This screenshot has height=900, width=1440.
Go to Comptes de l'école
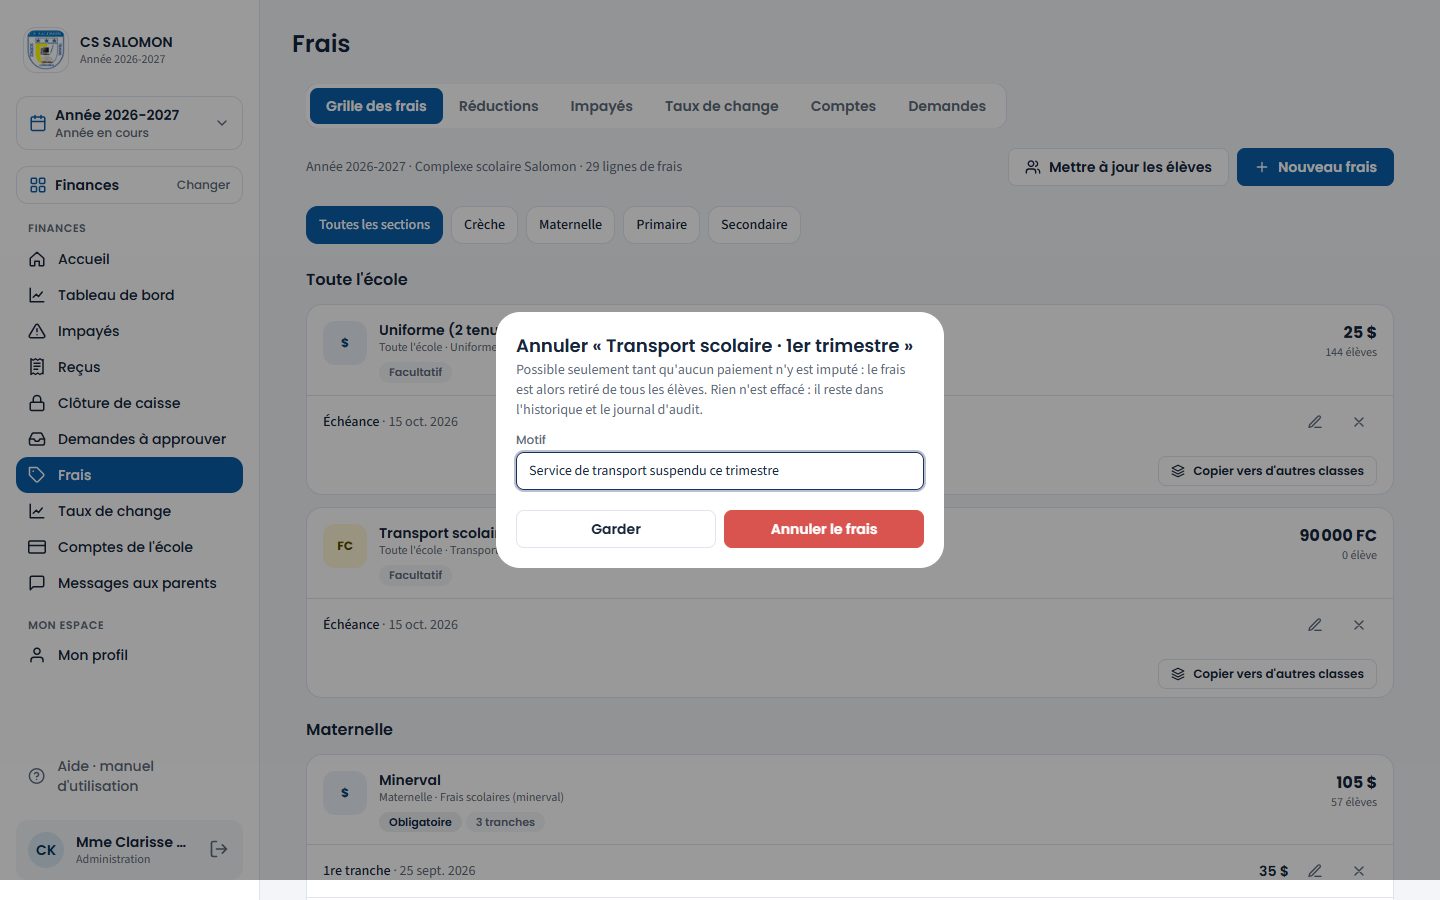click(129, 547)
